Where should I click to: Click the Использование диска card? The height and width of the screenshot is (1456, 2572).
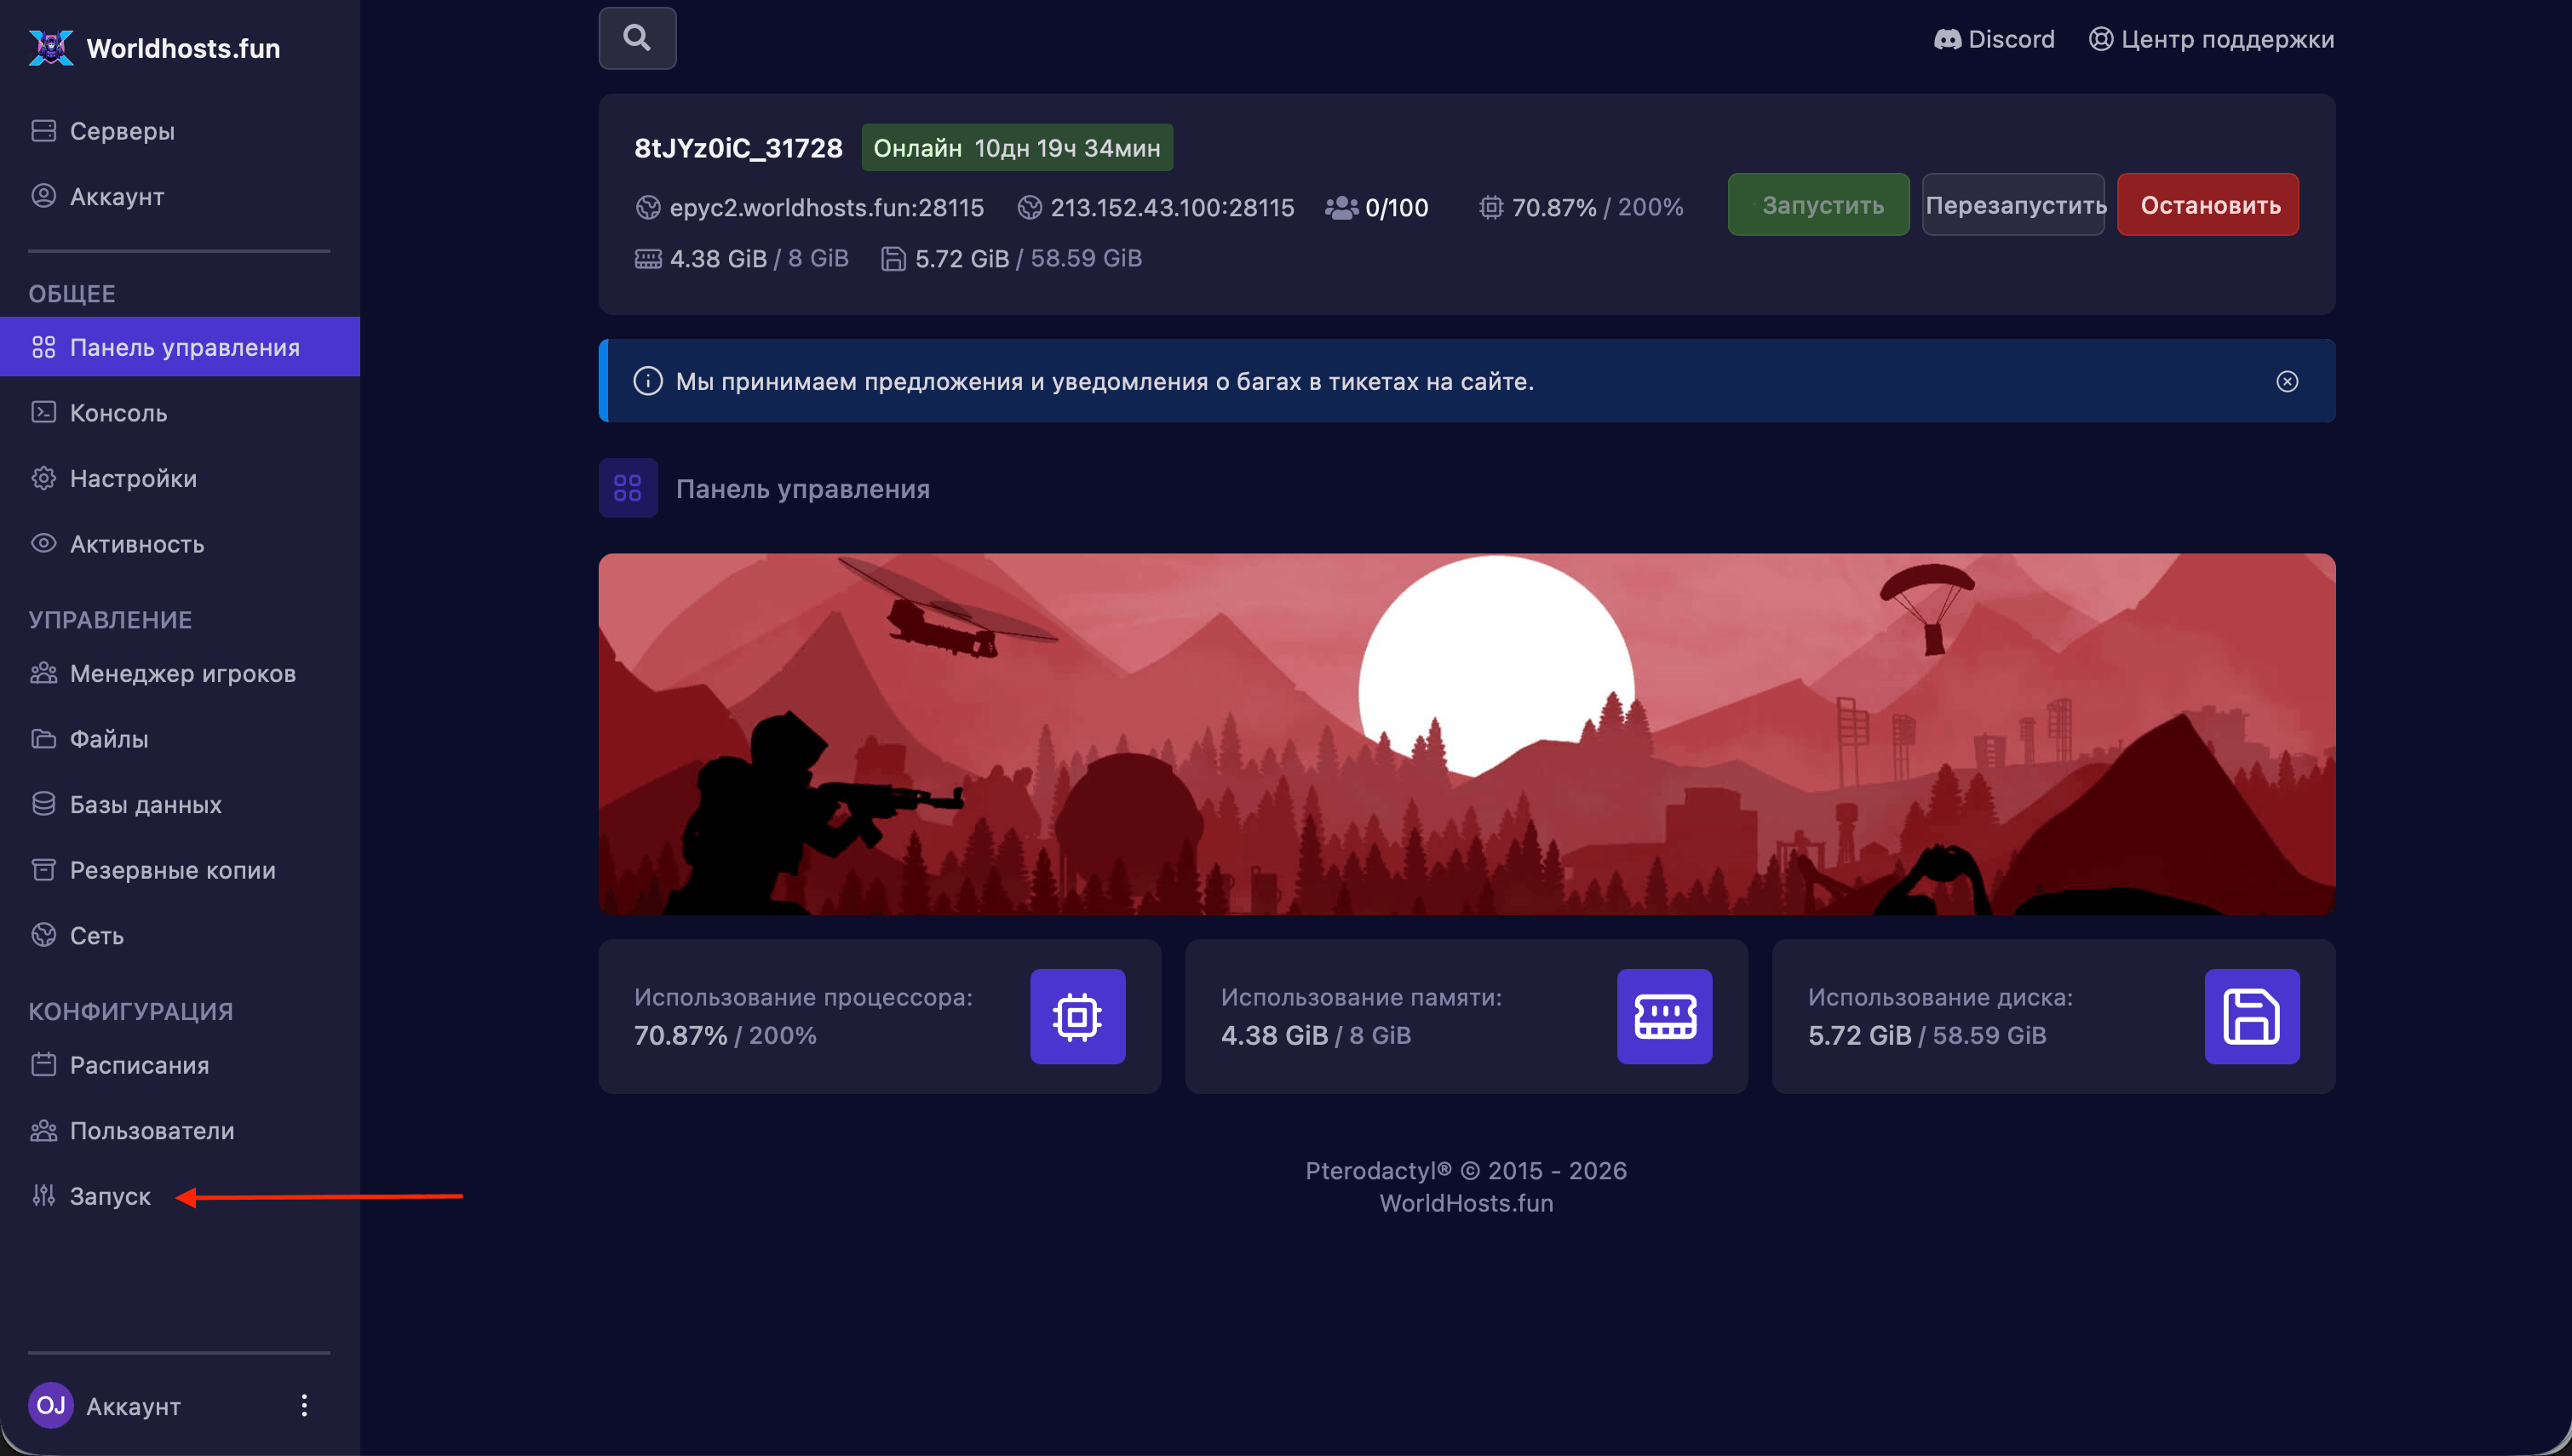(x=2054, y=1017)
